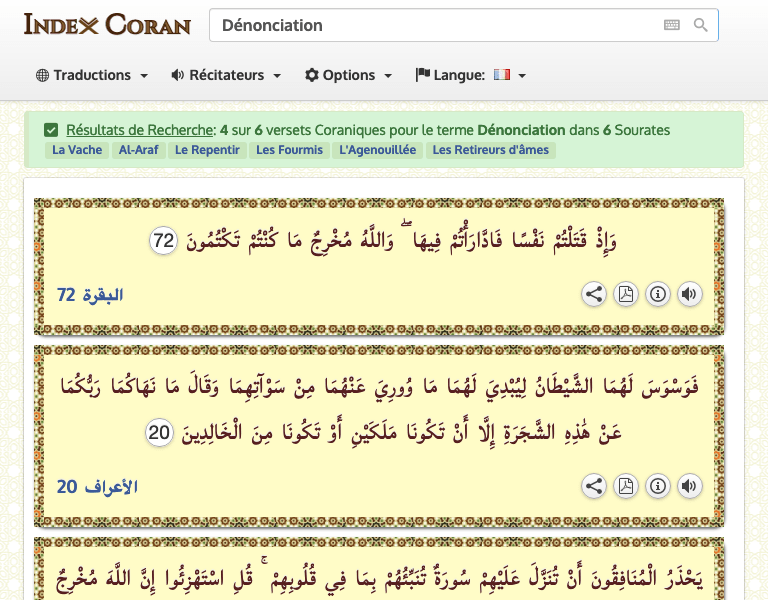Go to the Index Coran home logo
Screen dimensions: 768x600
pyautogui.click(x=107, y=24)
